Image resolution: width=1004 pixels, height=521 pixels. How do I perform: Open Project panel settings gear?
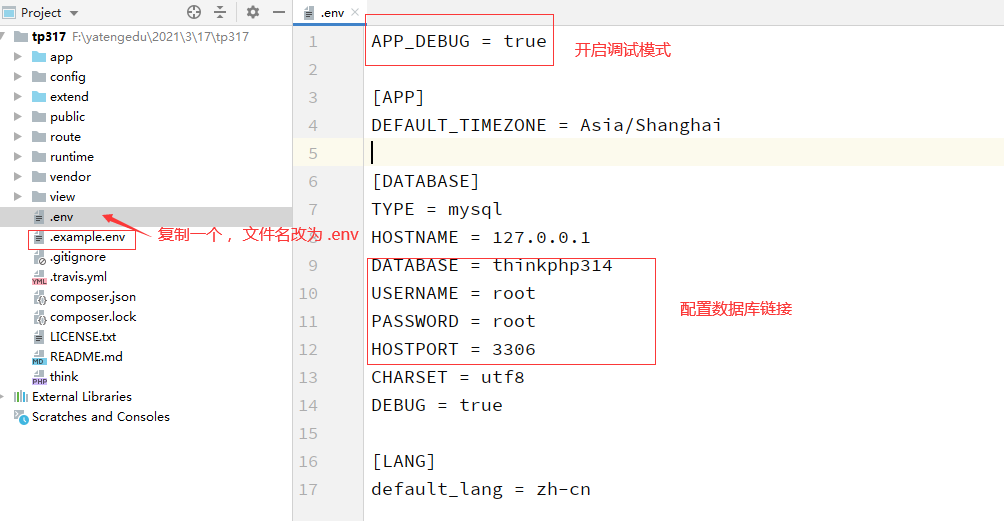click(x=253, y=12)
